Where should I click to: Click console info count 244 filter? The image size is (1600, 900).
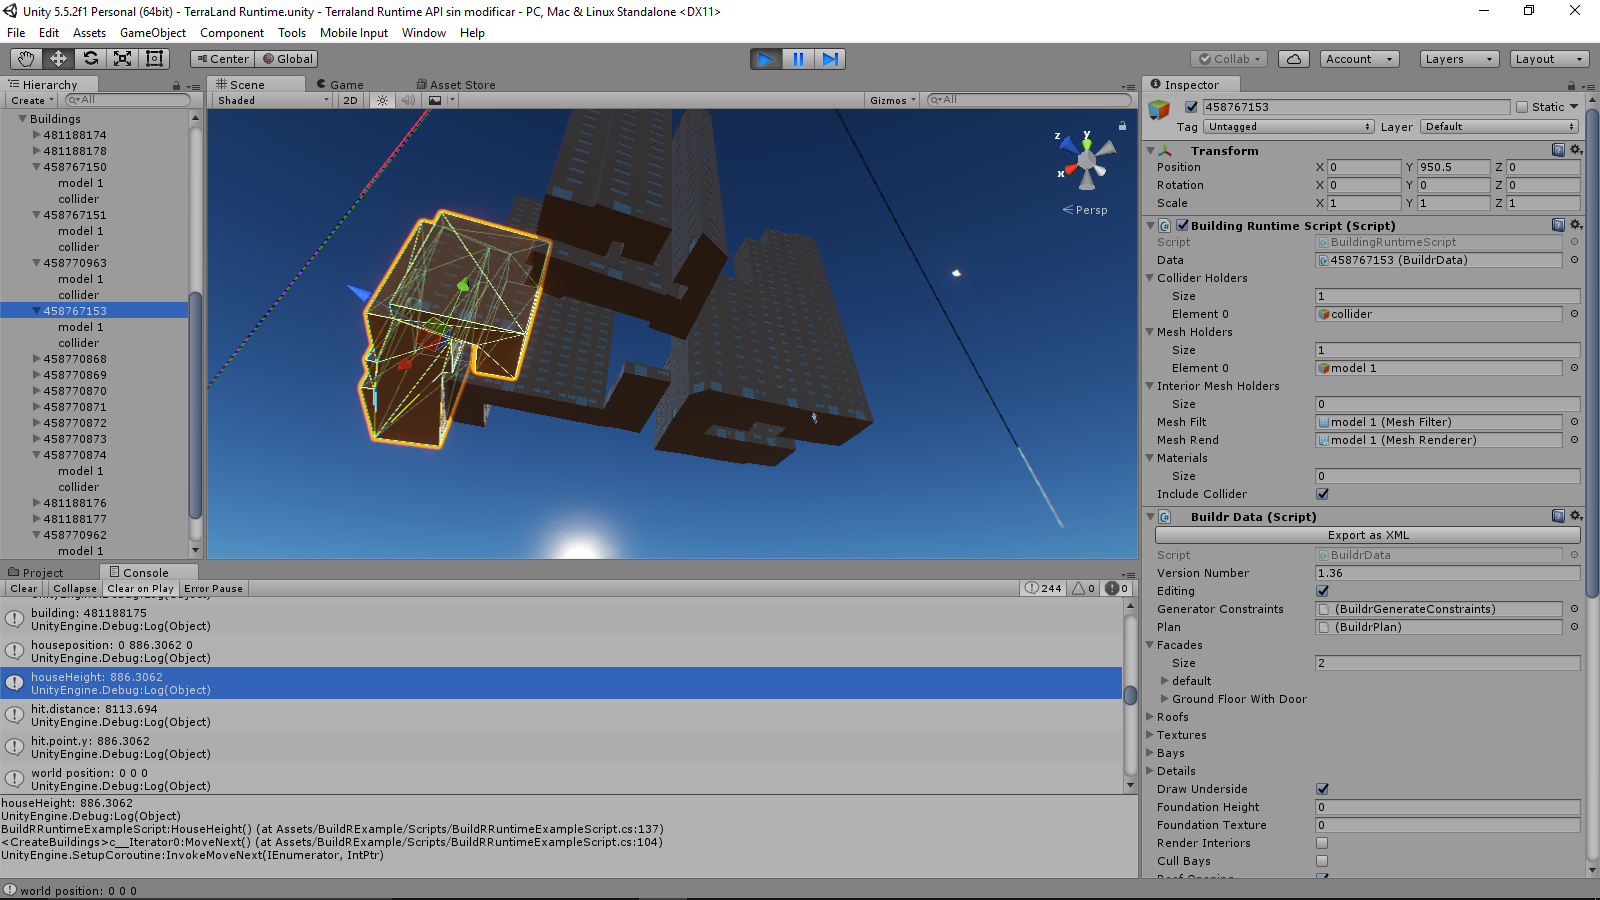pyautogui.click(x=1044, y=588)
